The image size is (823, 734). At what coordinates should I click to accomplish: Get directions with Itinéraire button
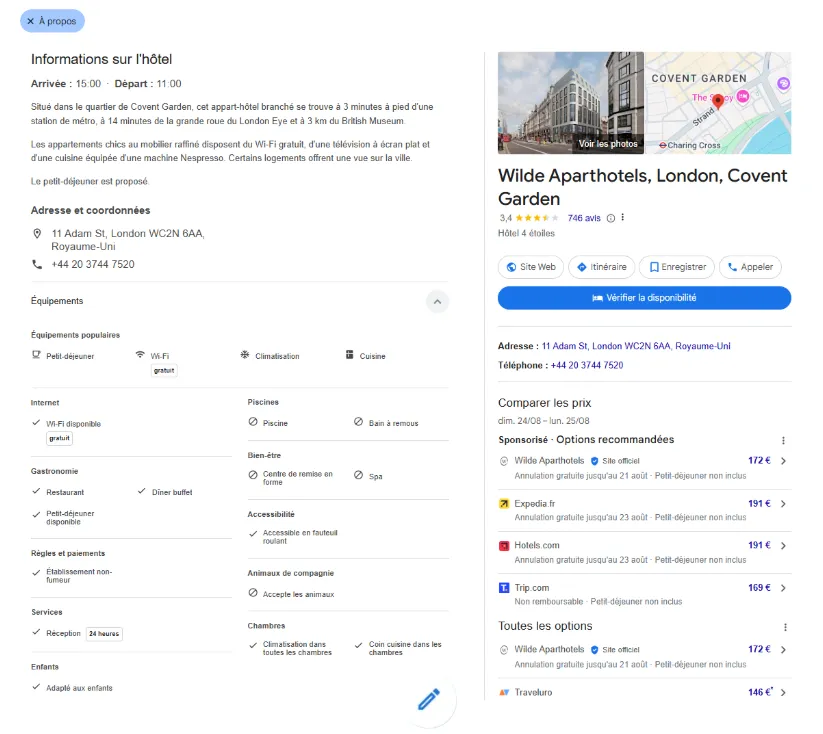pyautogui.click(x=602, y=267)
